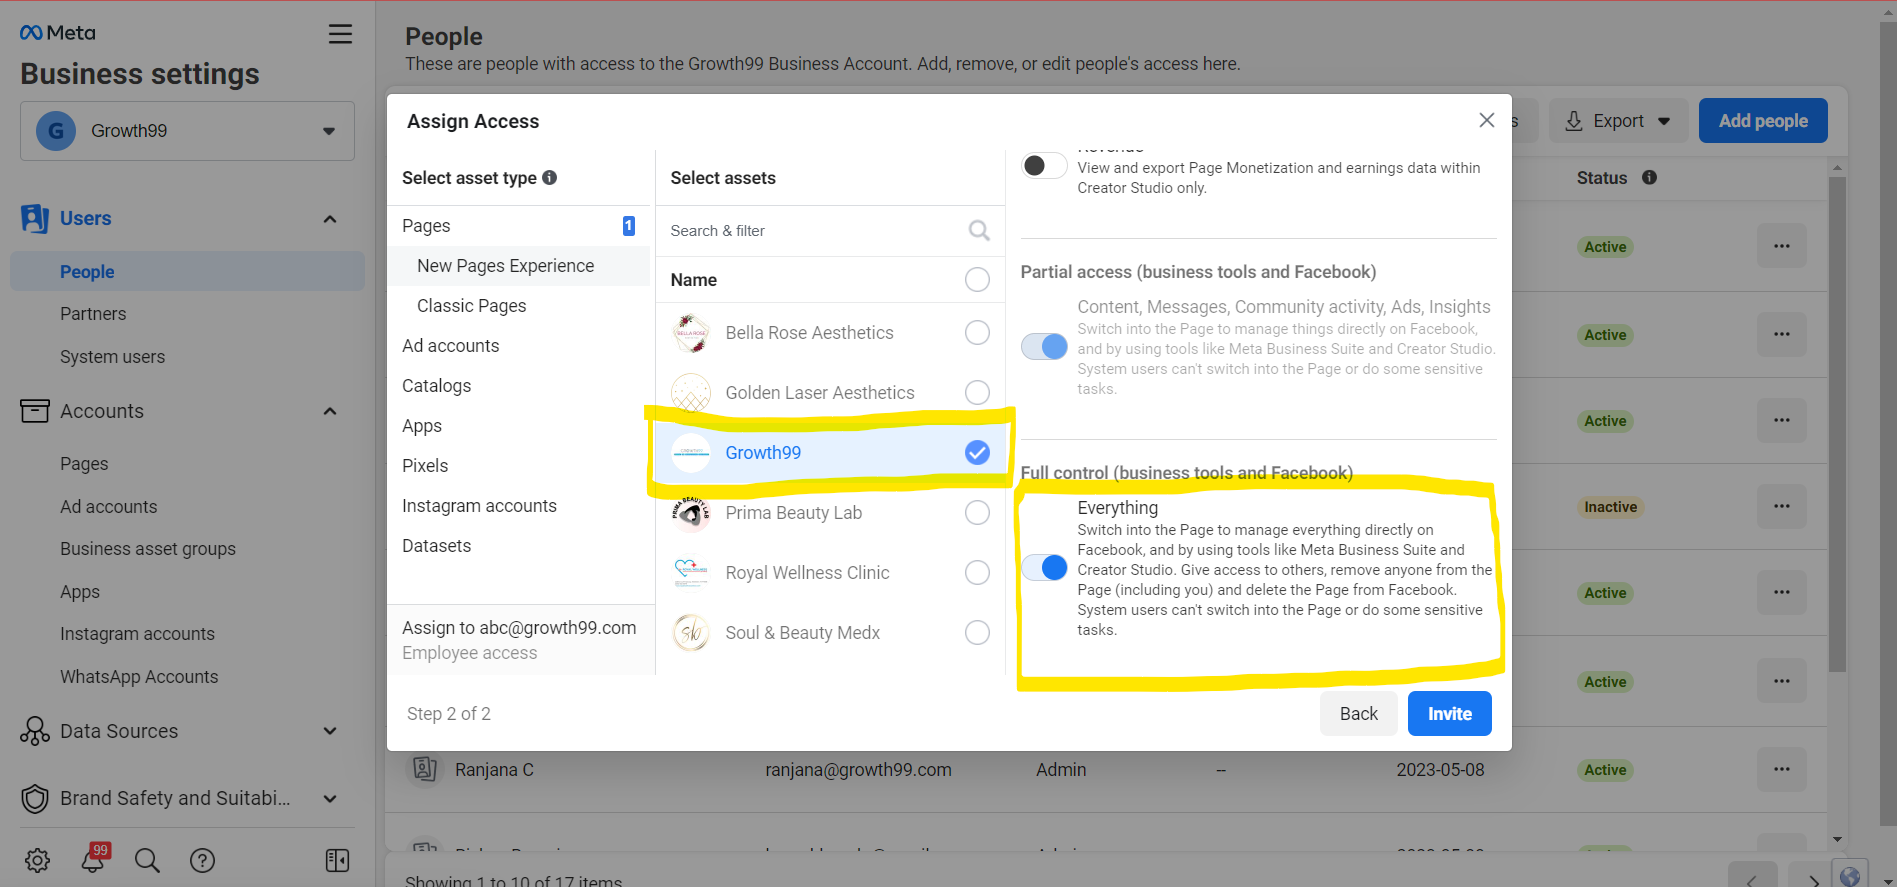Click Add people button
Screen dimensions: 1897x887
[1762, 121]
